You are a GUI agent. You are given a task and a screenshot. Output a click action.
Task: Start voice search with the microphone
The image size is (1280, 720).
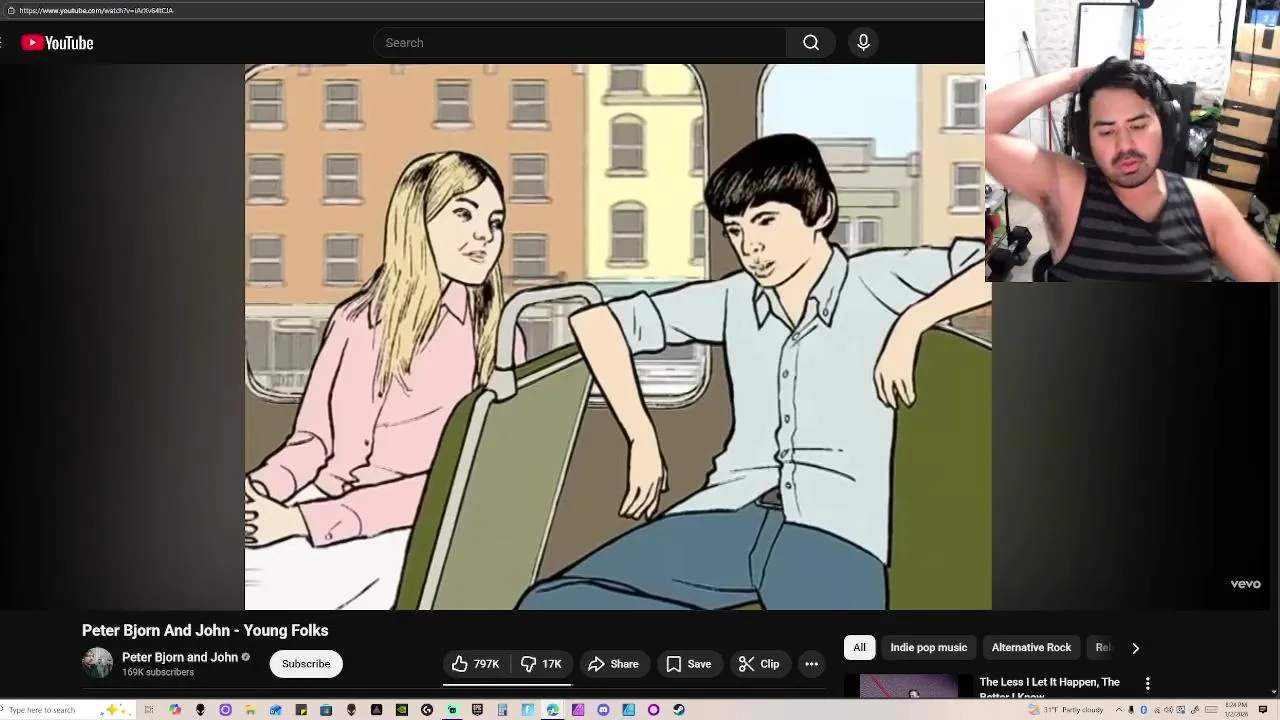click(x=863, y=43)
